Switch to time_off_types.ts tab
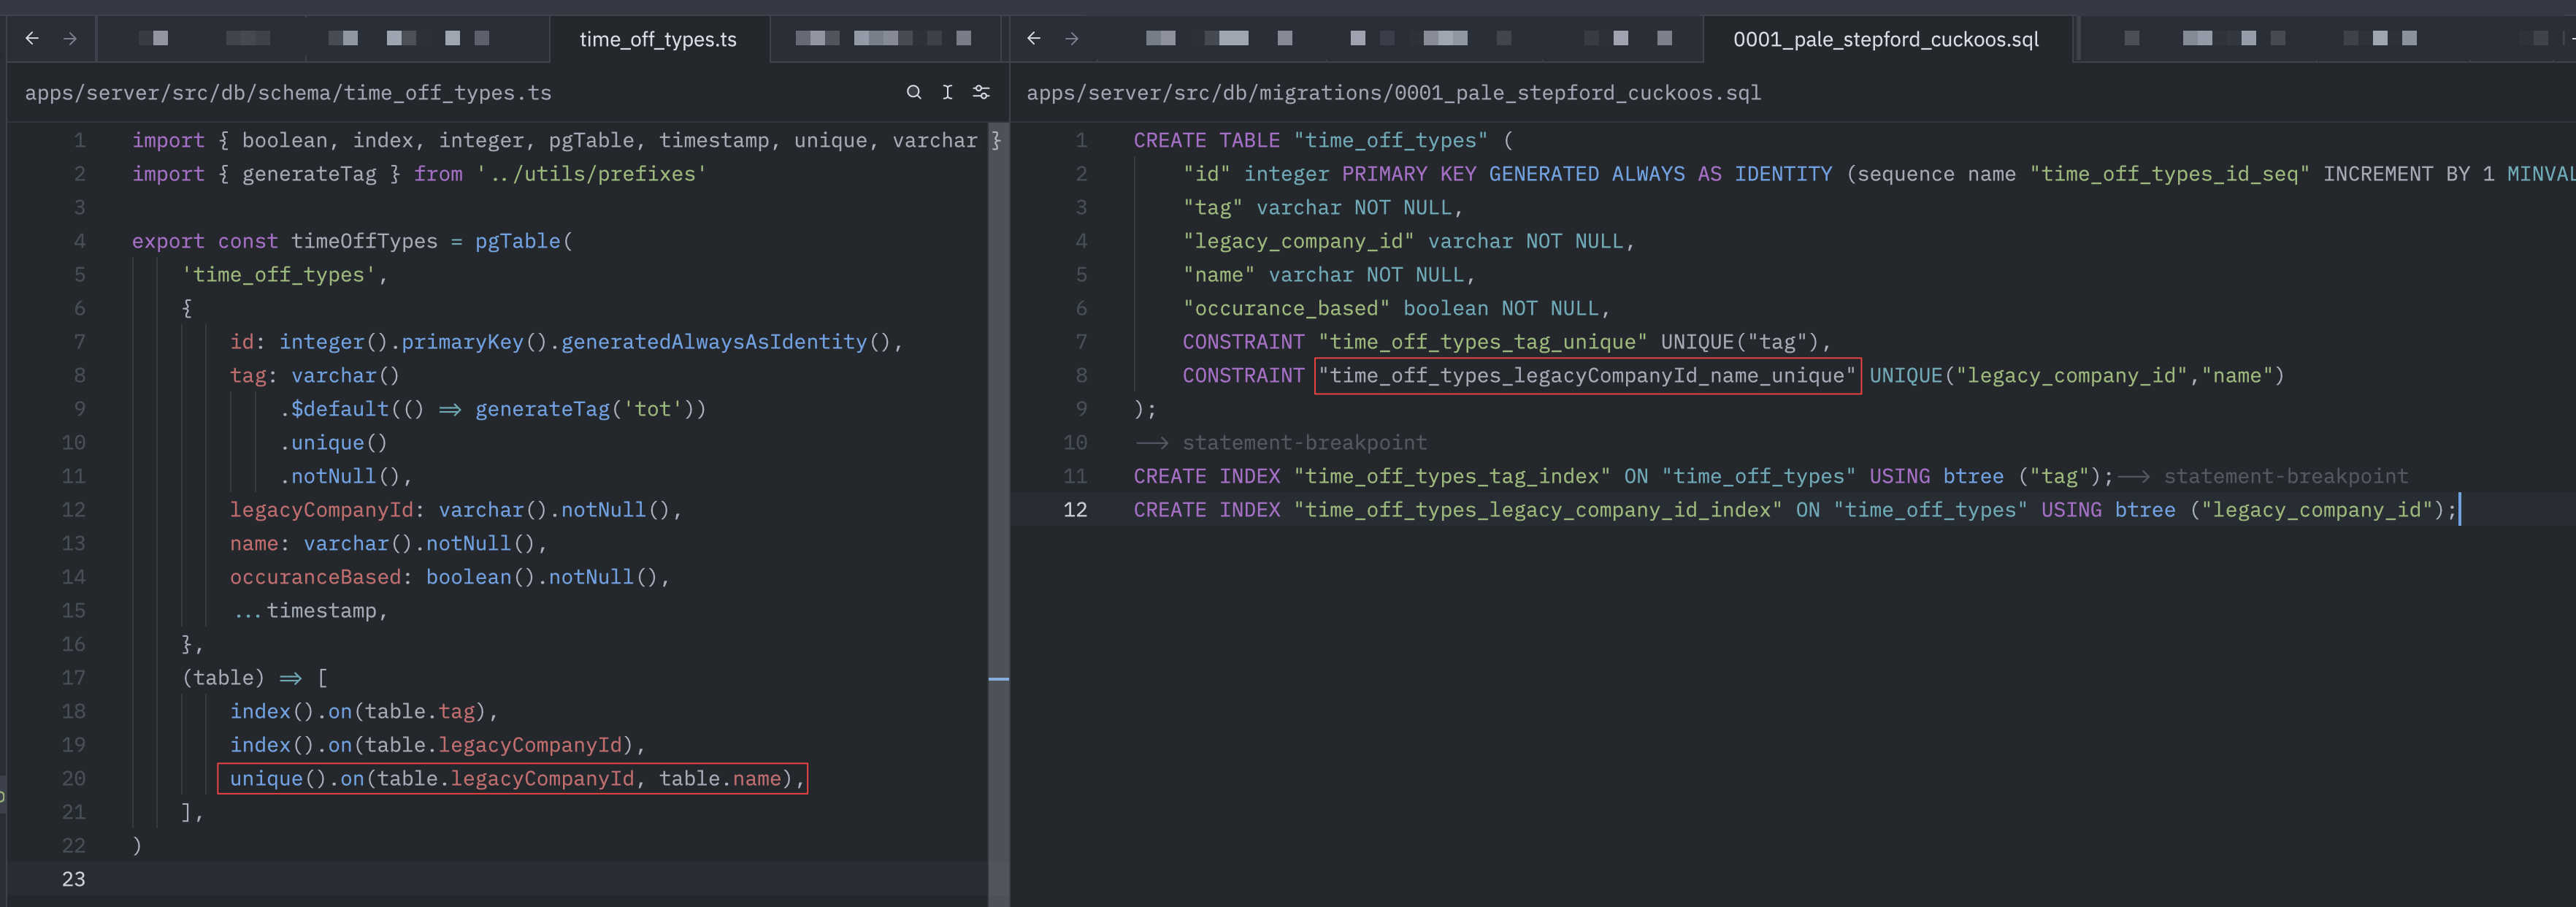The width and height of the screenshot is (2576, 907). 657,39
